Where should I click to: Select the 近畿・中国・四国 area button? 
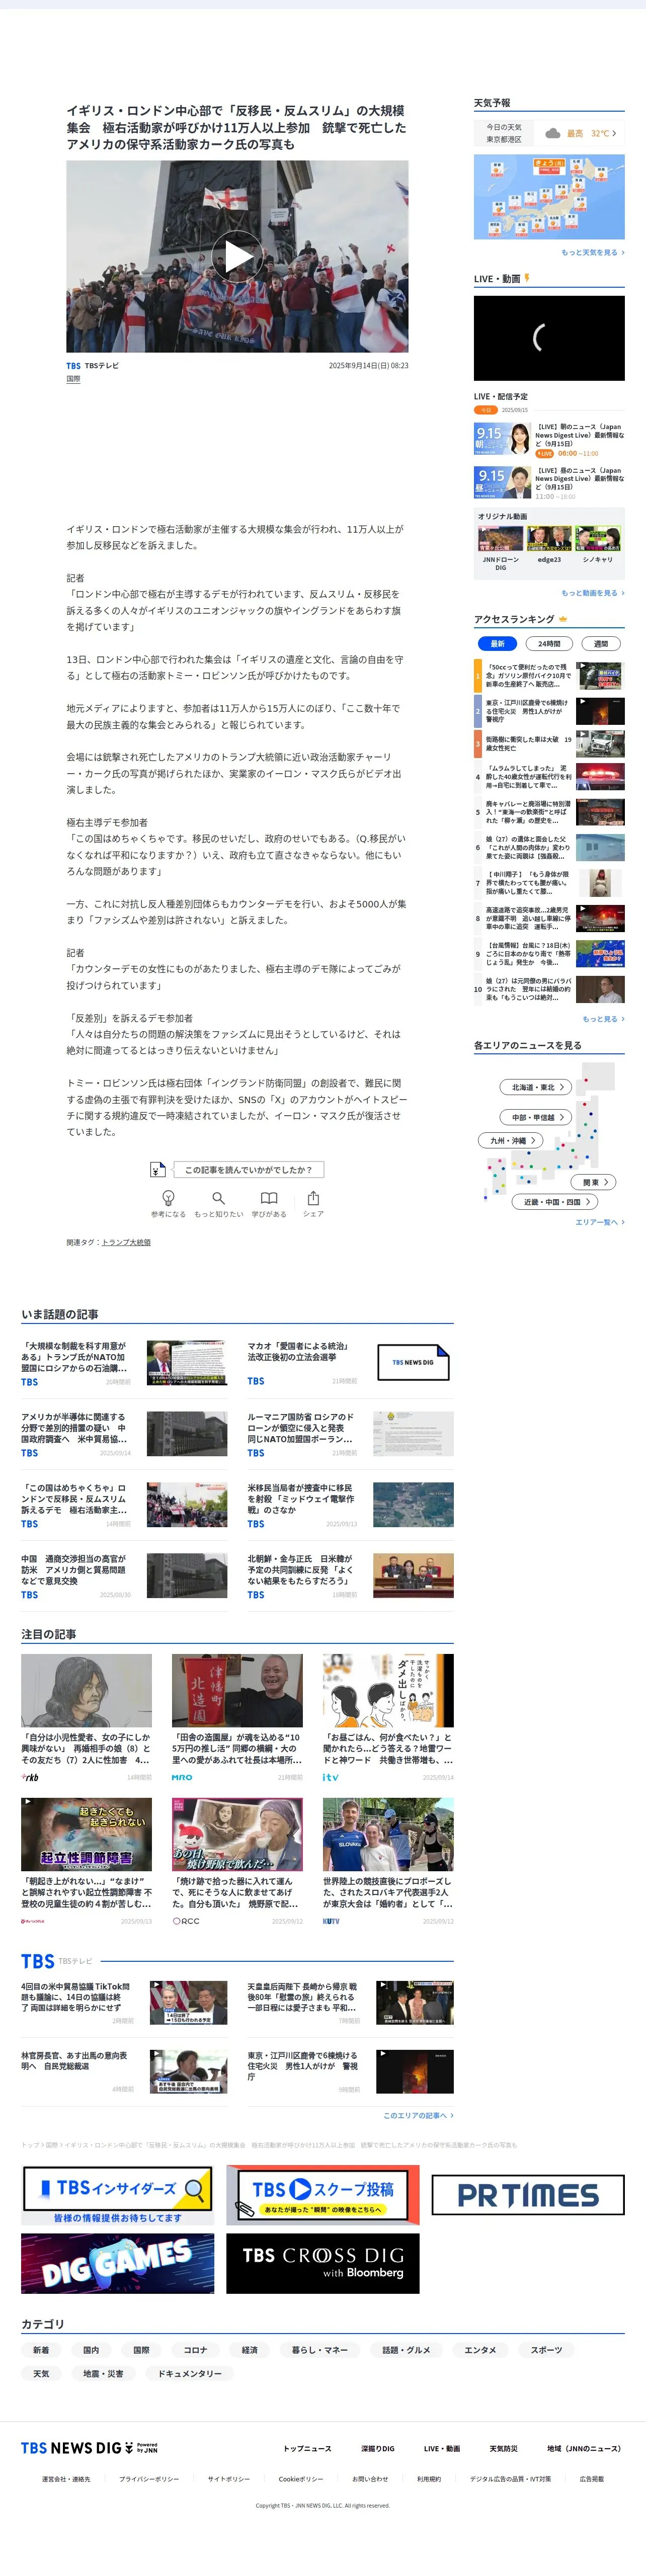tap(556, 1202)
